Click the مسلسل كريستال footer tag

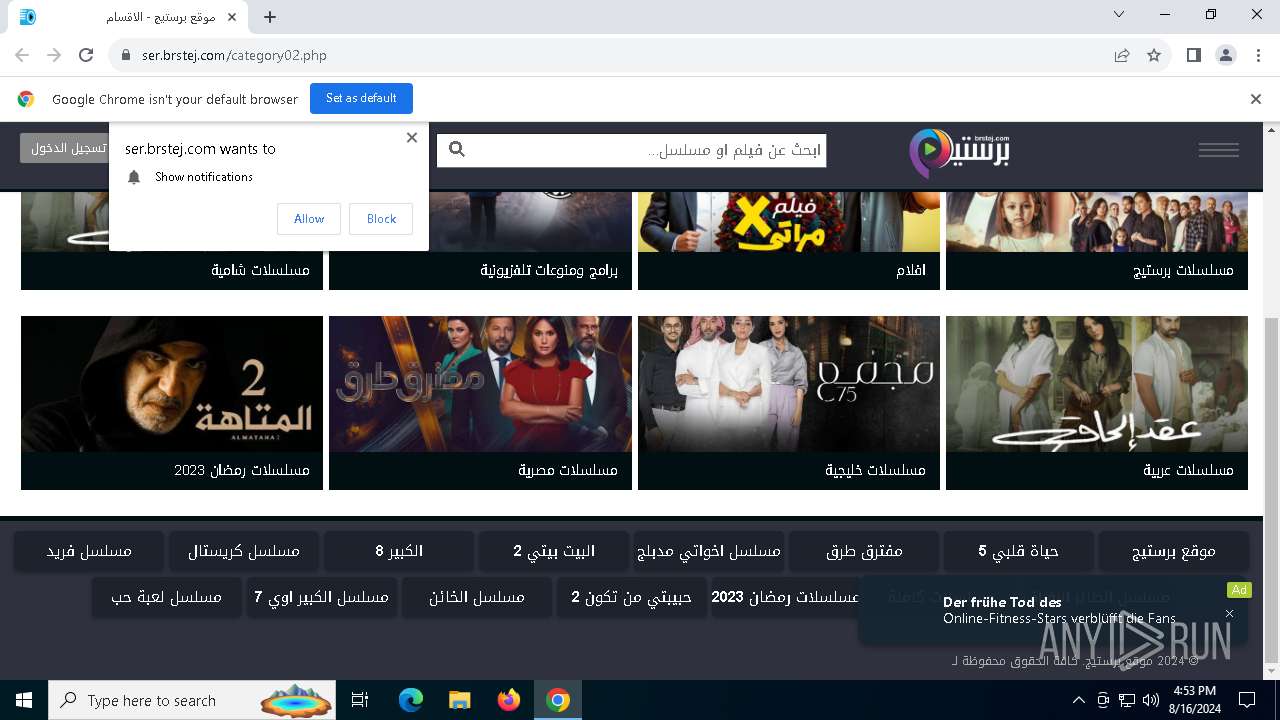point(244,551)
